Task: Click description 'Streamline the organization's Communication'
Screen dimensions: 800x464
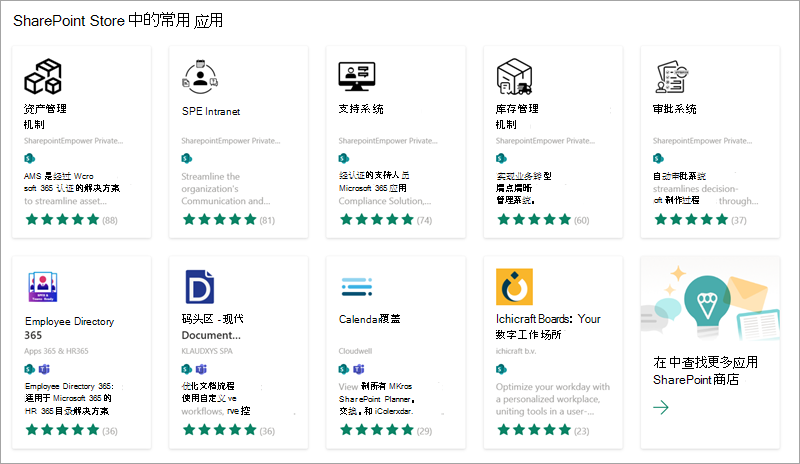Action: [x=226, y=188]
